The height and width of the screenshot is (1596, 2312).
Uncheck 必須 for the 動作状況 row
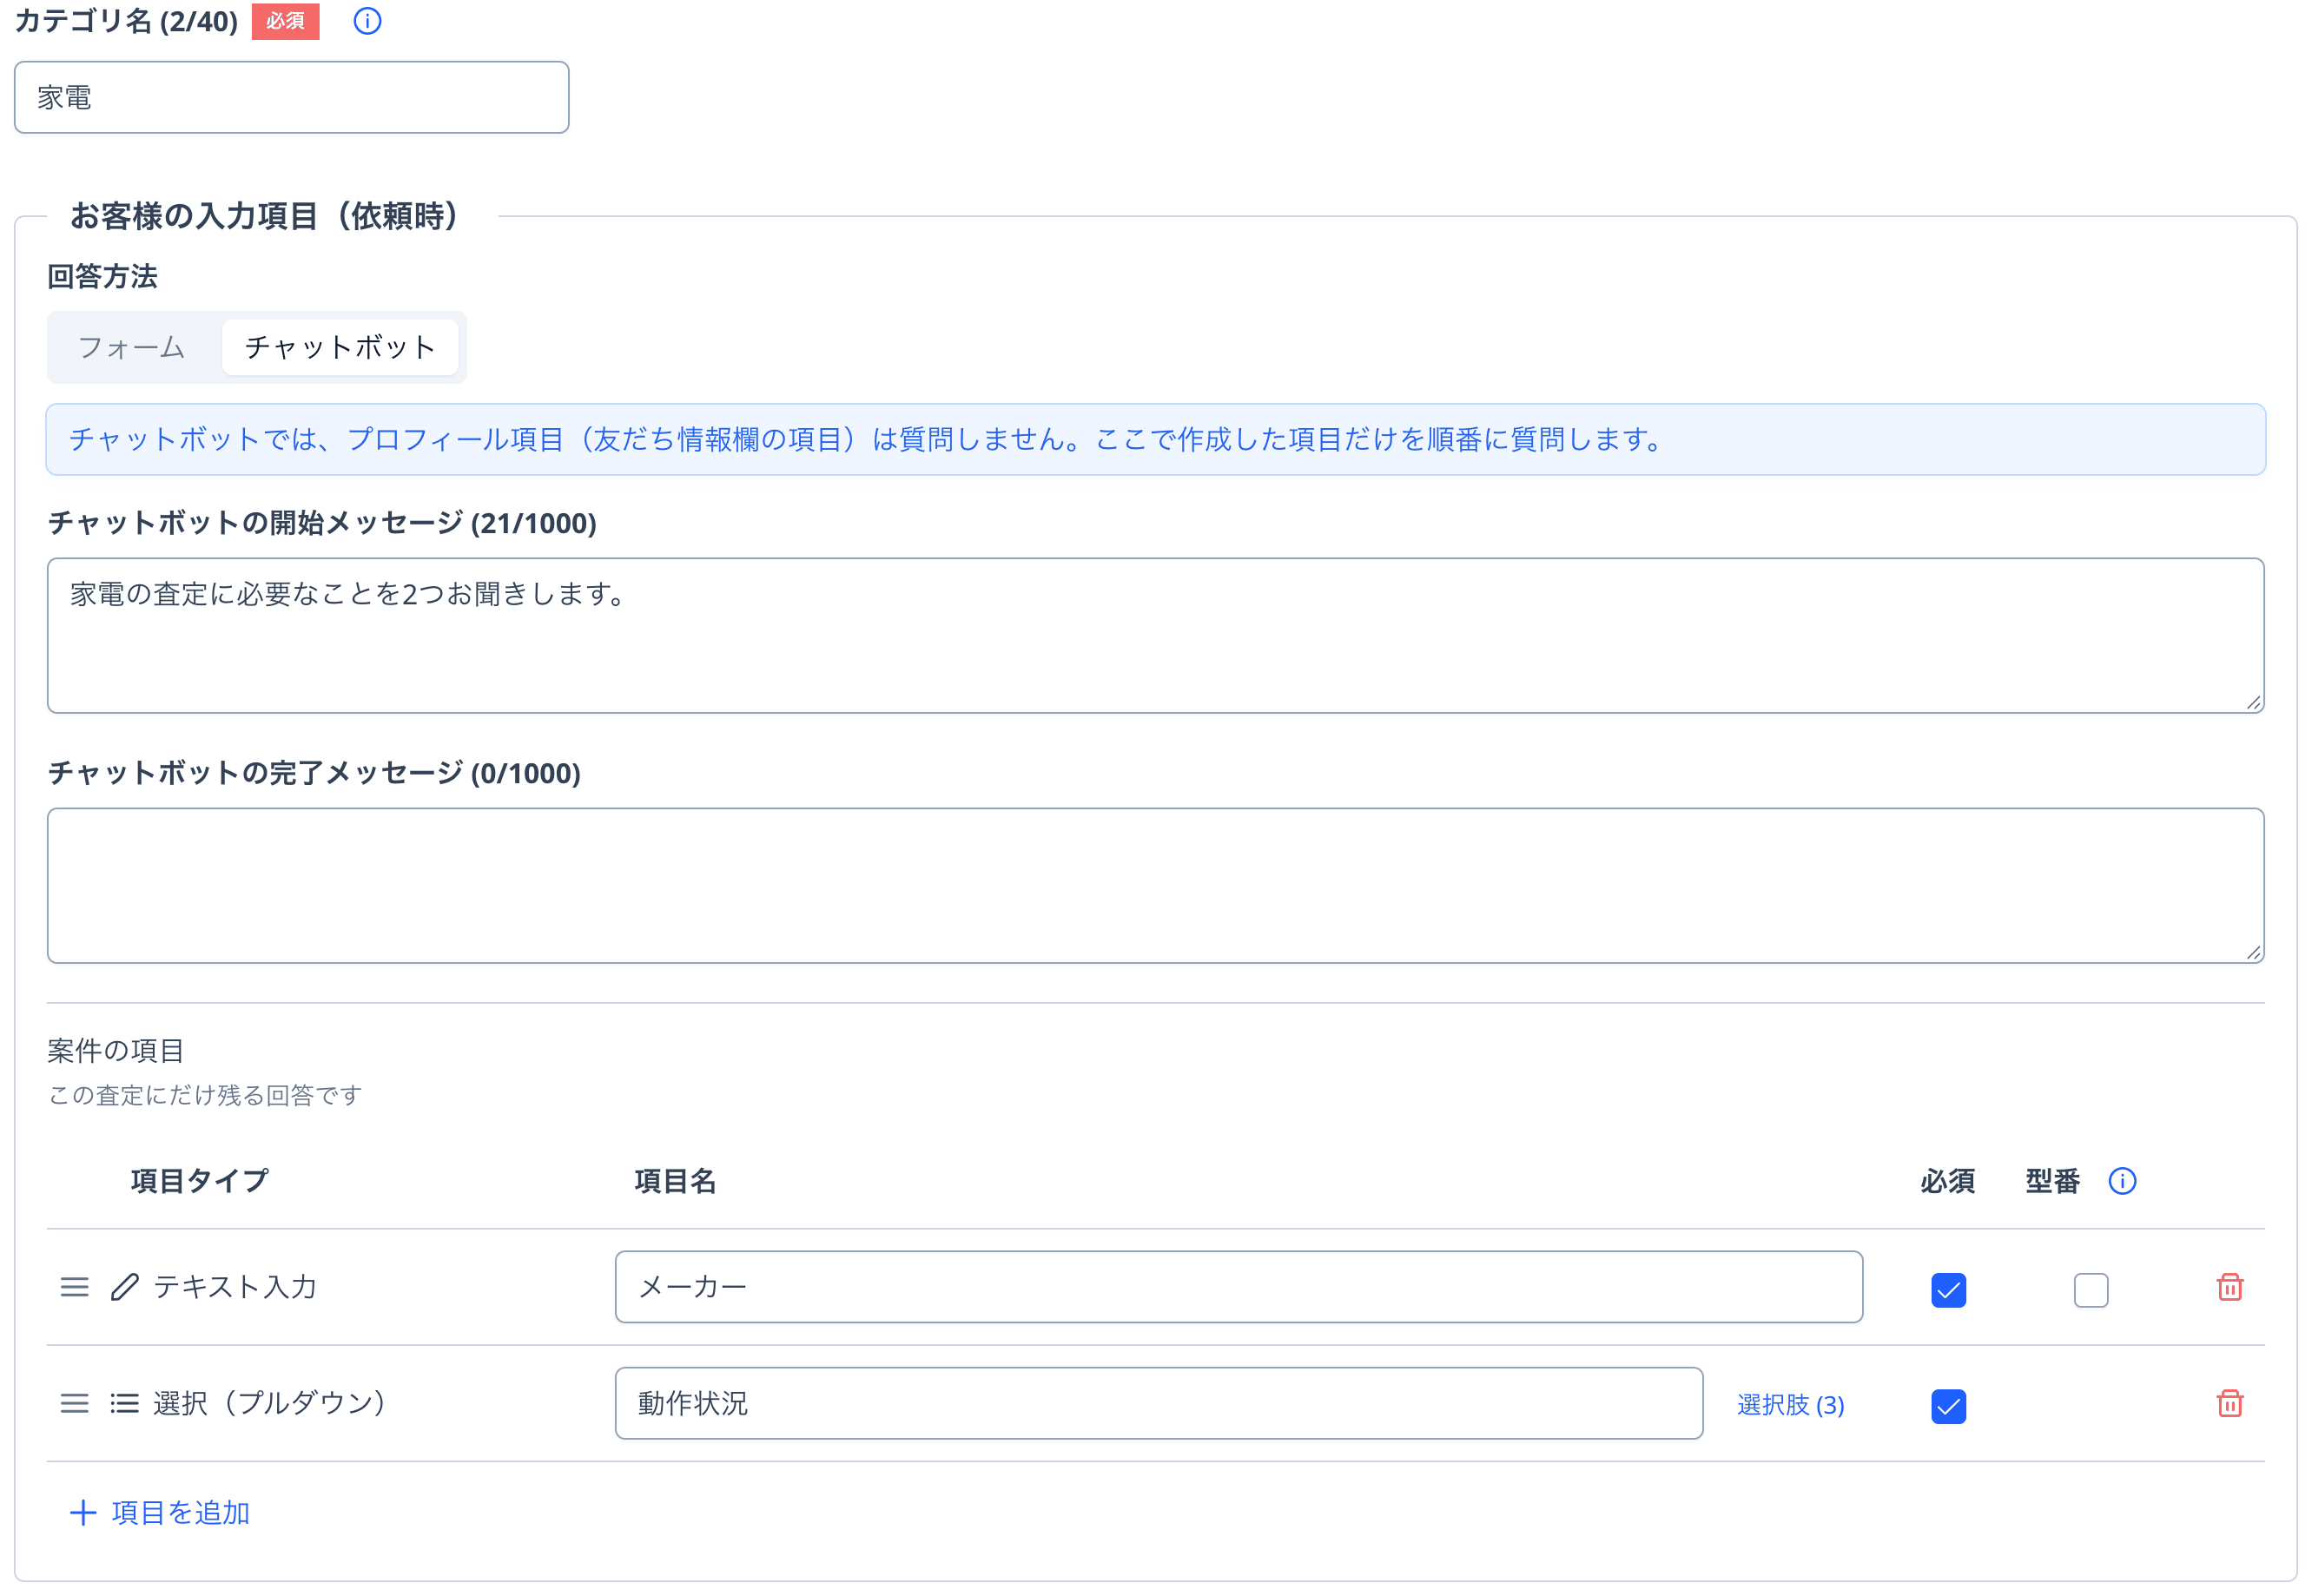(1948, 1406)
